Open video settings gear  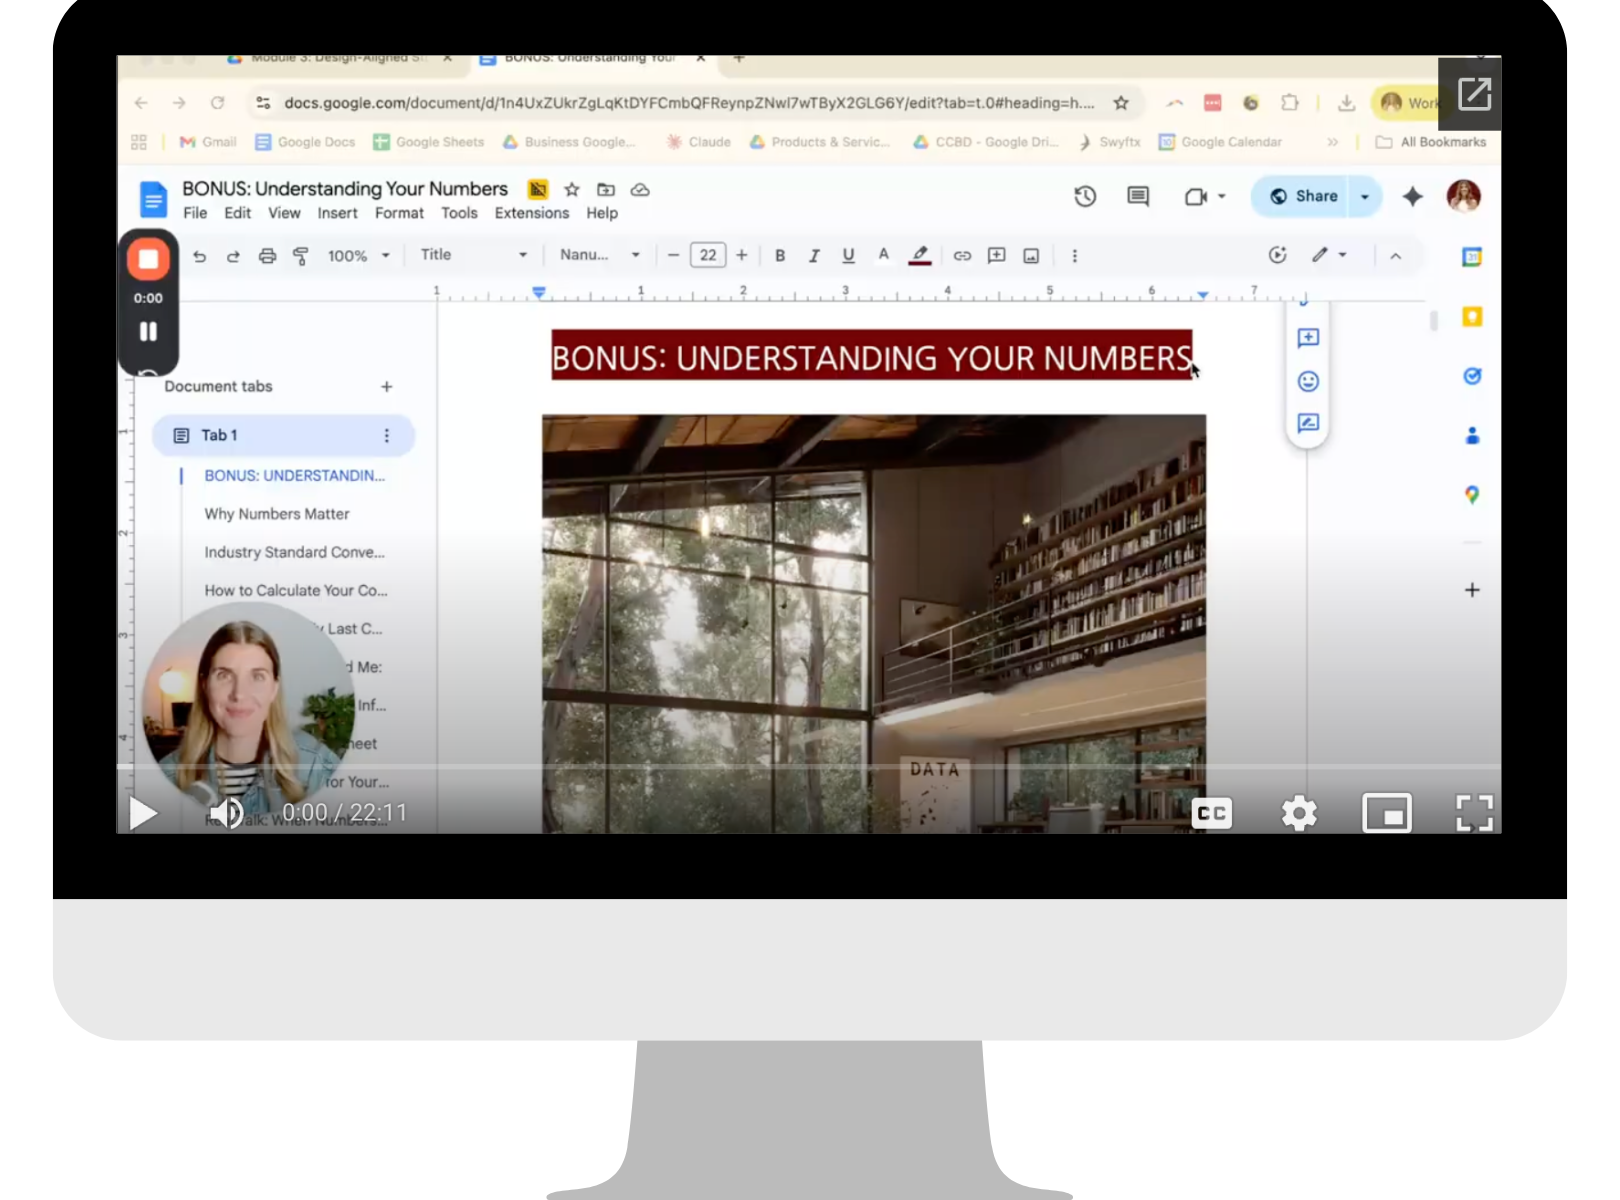1299,813
